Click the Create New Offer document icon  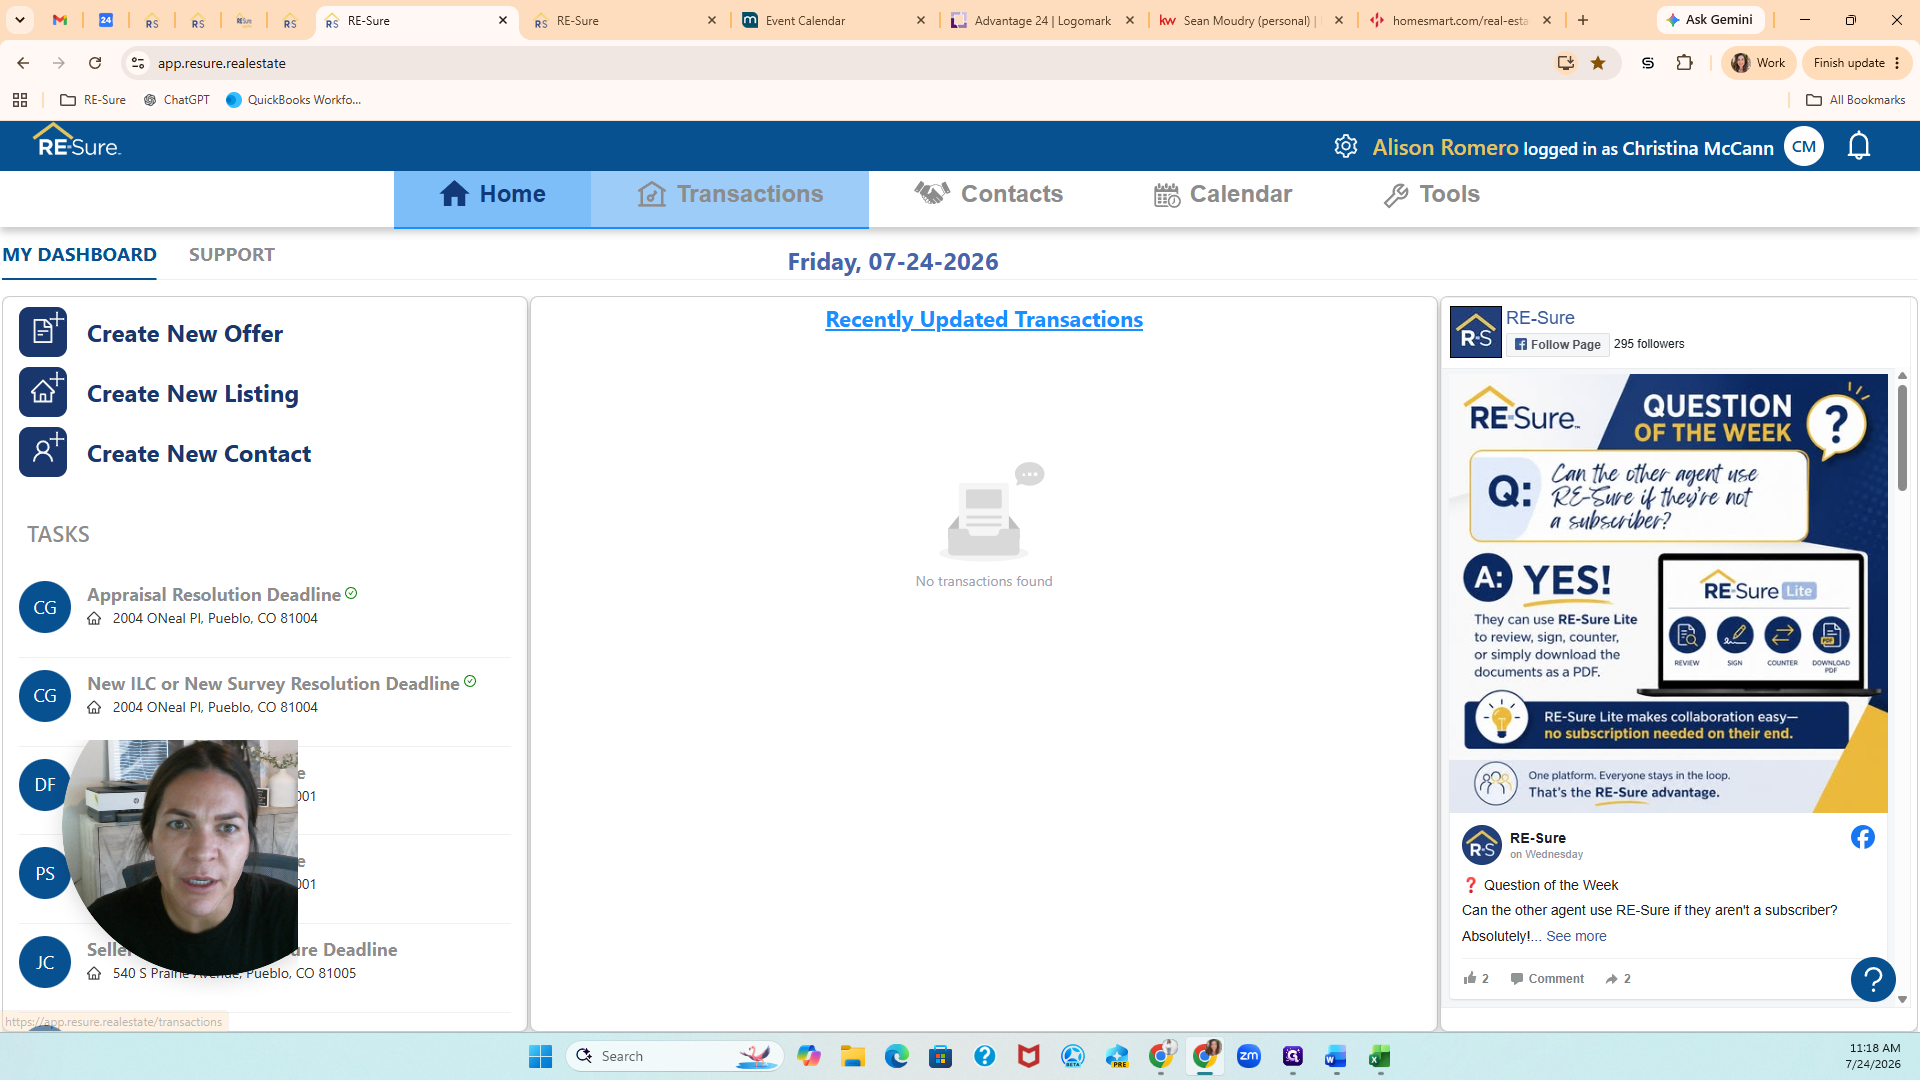coord(43,332)
